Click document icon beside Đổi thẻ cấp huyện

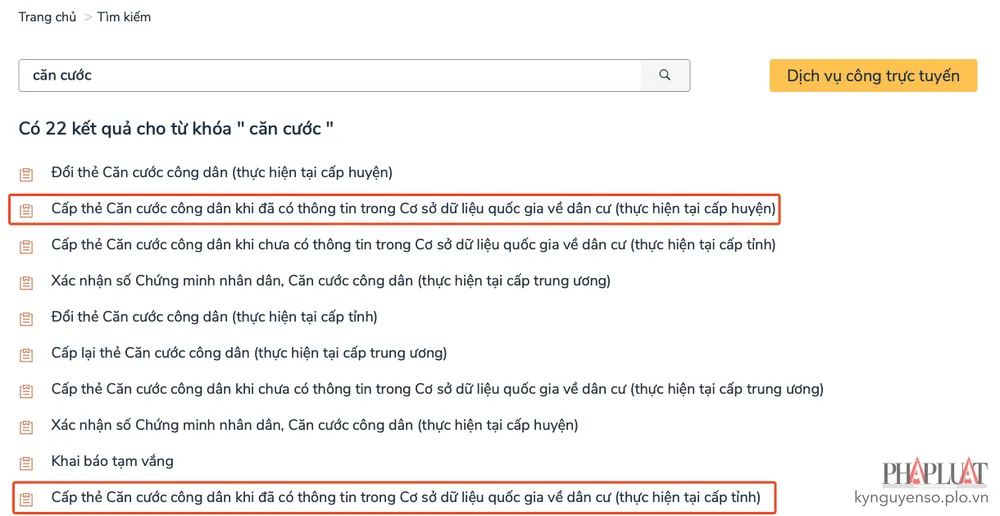tap(26, 174)
